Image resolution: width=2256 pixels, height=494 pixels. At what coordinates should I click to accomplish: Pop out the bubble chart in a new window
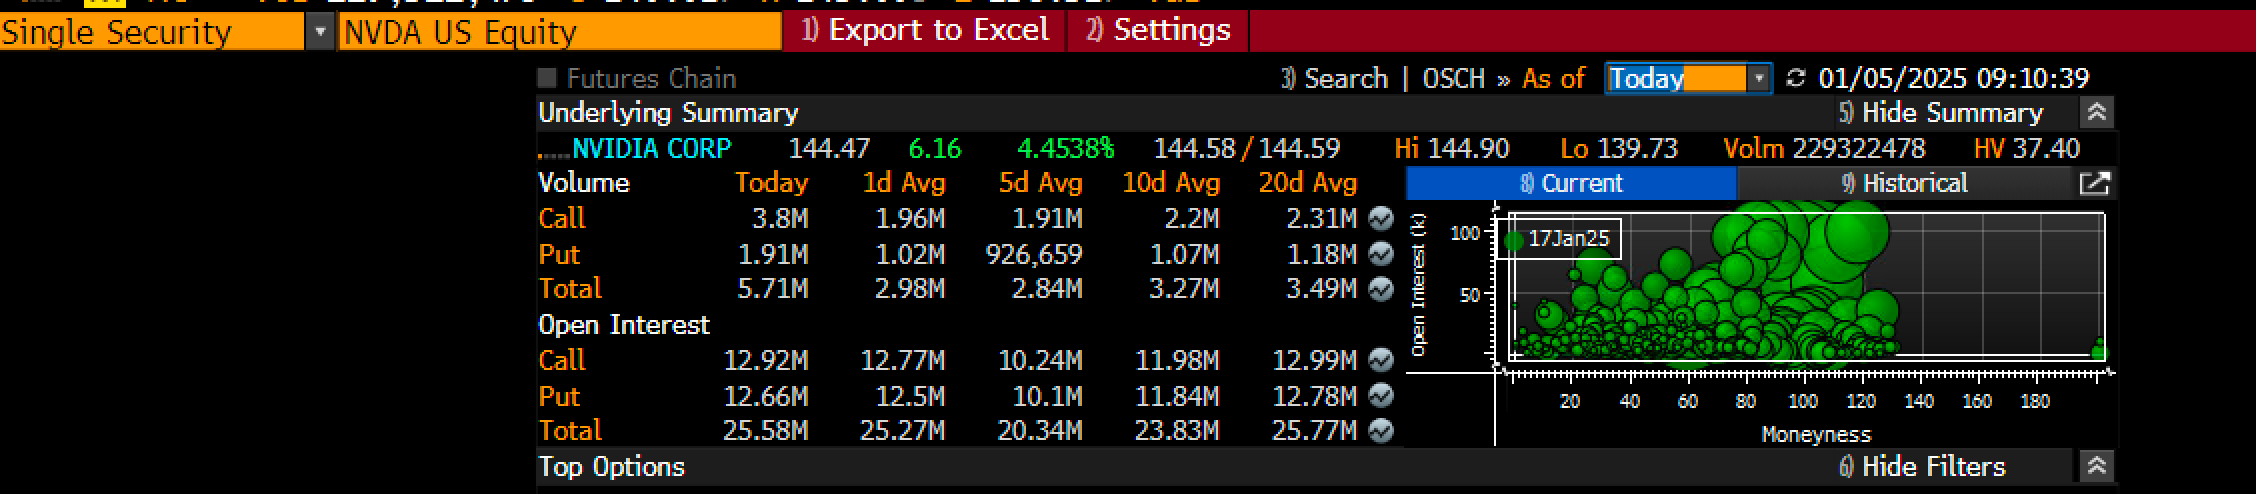click(2094, 183)
